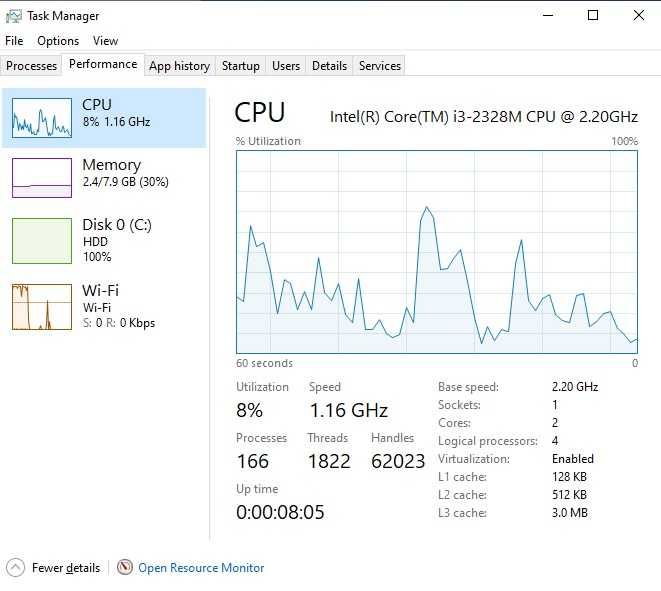The width and height of the screenshot is (661, 591).
Task: Open the File menu
Action: tap(14, 41)
